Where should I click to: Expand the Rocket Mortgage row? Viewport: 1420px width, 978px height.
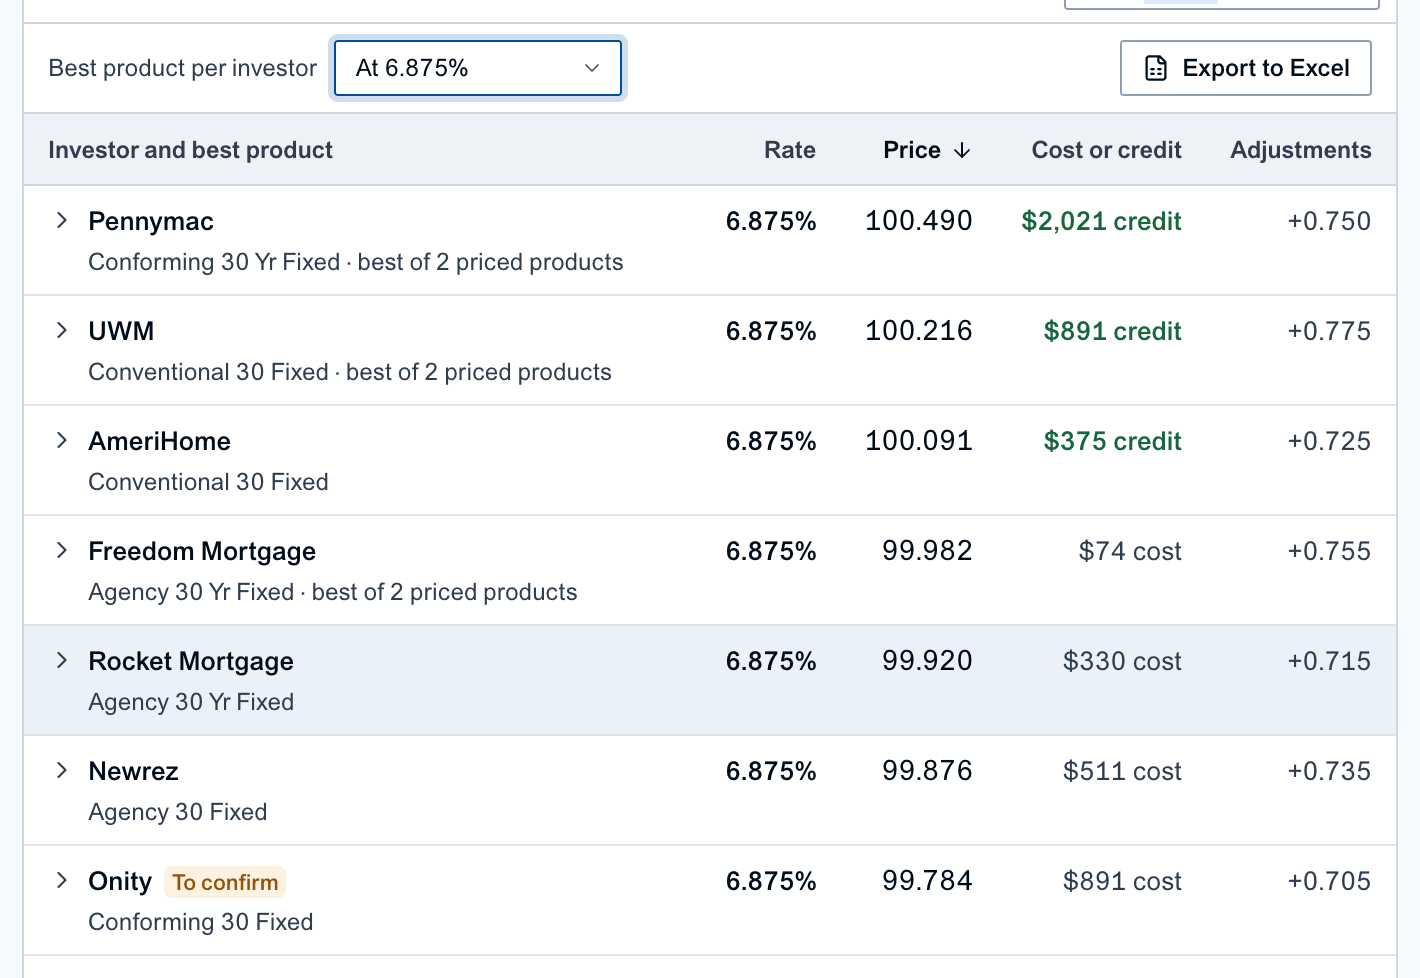[x=62, y=660]
